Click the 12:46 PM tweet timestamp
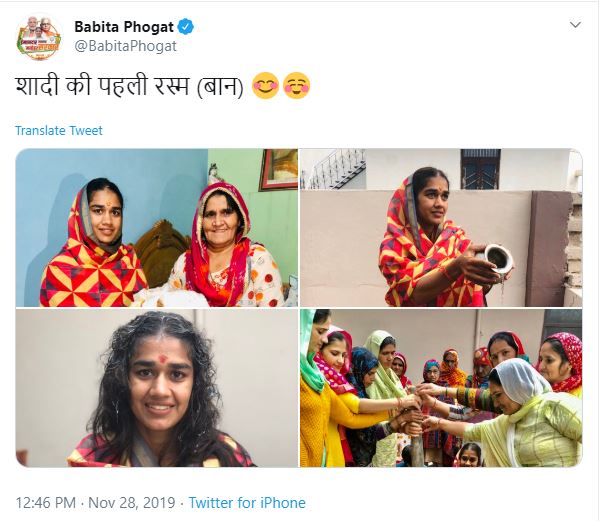 [43, 503]
